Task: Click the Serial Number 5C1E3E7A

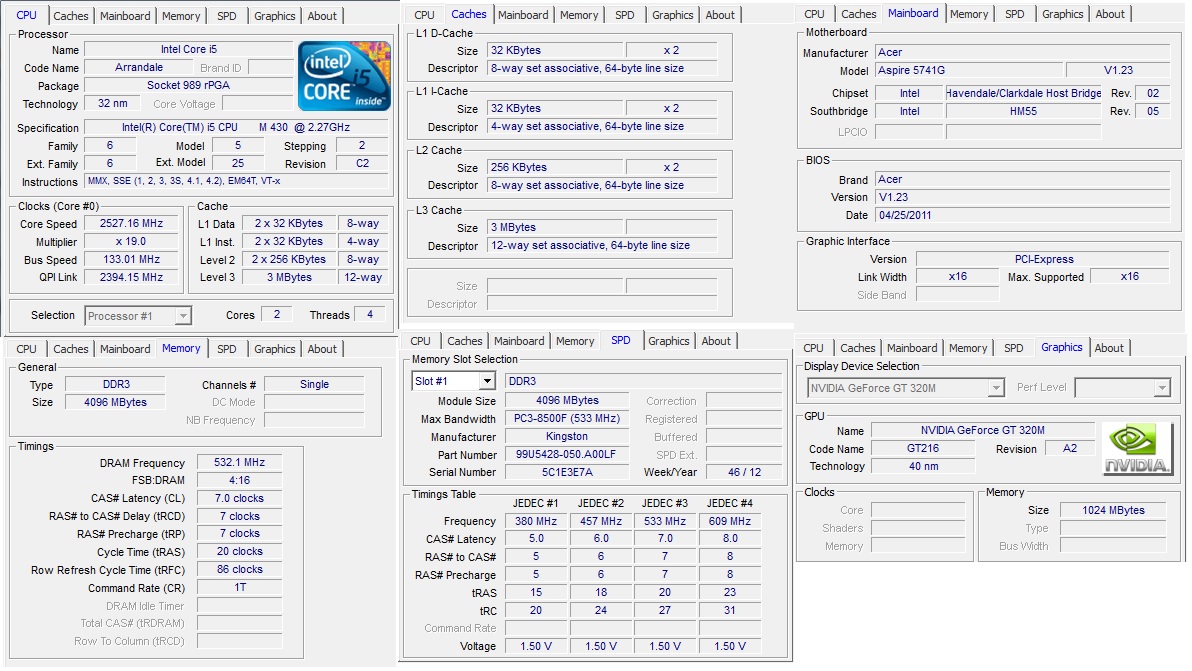Action: (567, 473)
